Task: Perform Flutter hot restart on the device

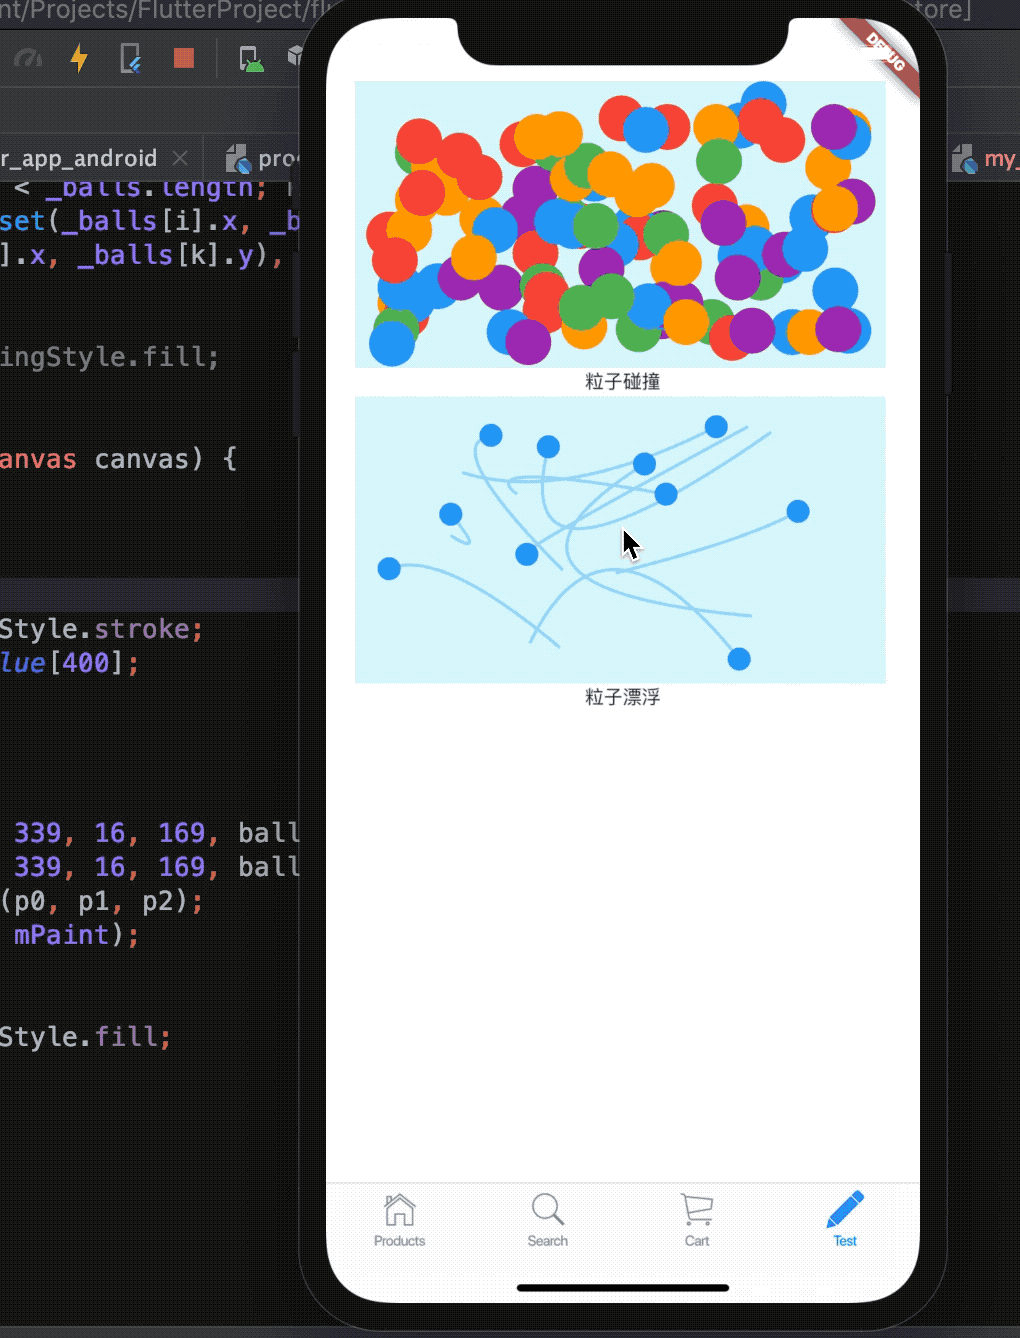Action: point(130,58)
